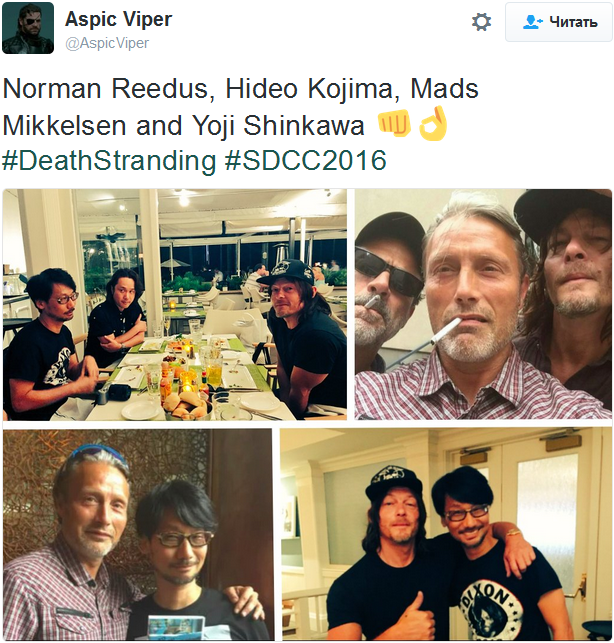The image size is (614, 643).
Task: Open the @AspicViper handle link
Action: tap(107, 43)
